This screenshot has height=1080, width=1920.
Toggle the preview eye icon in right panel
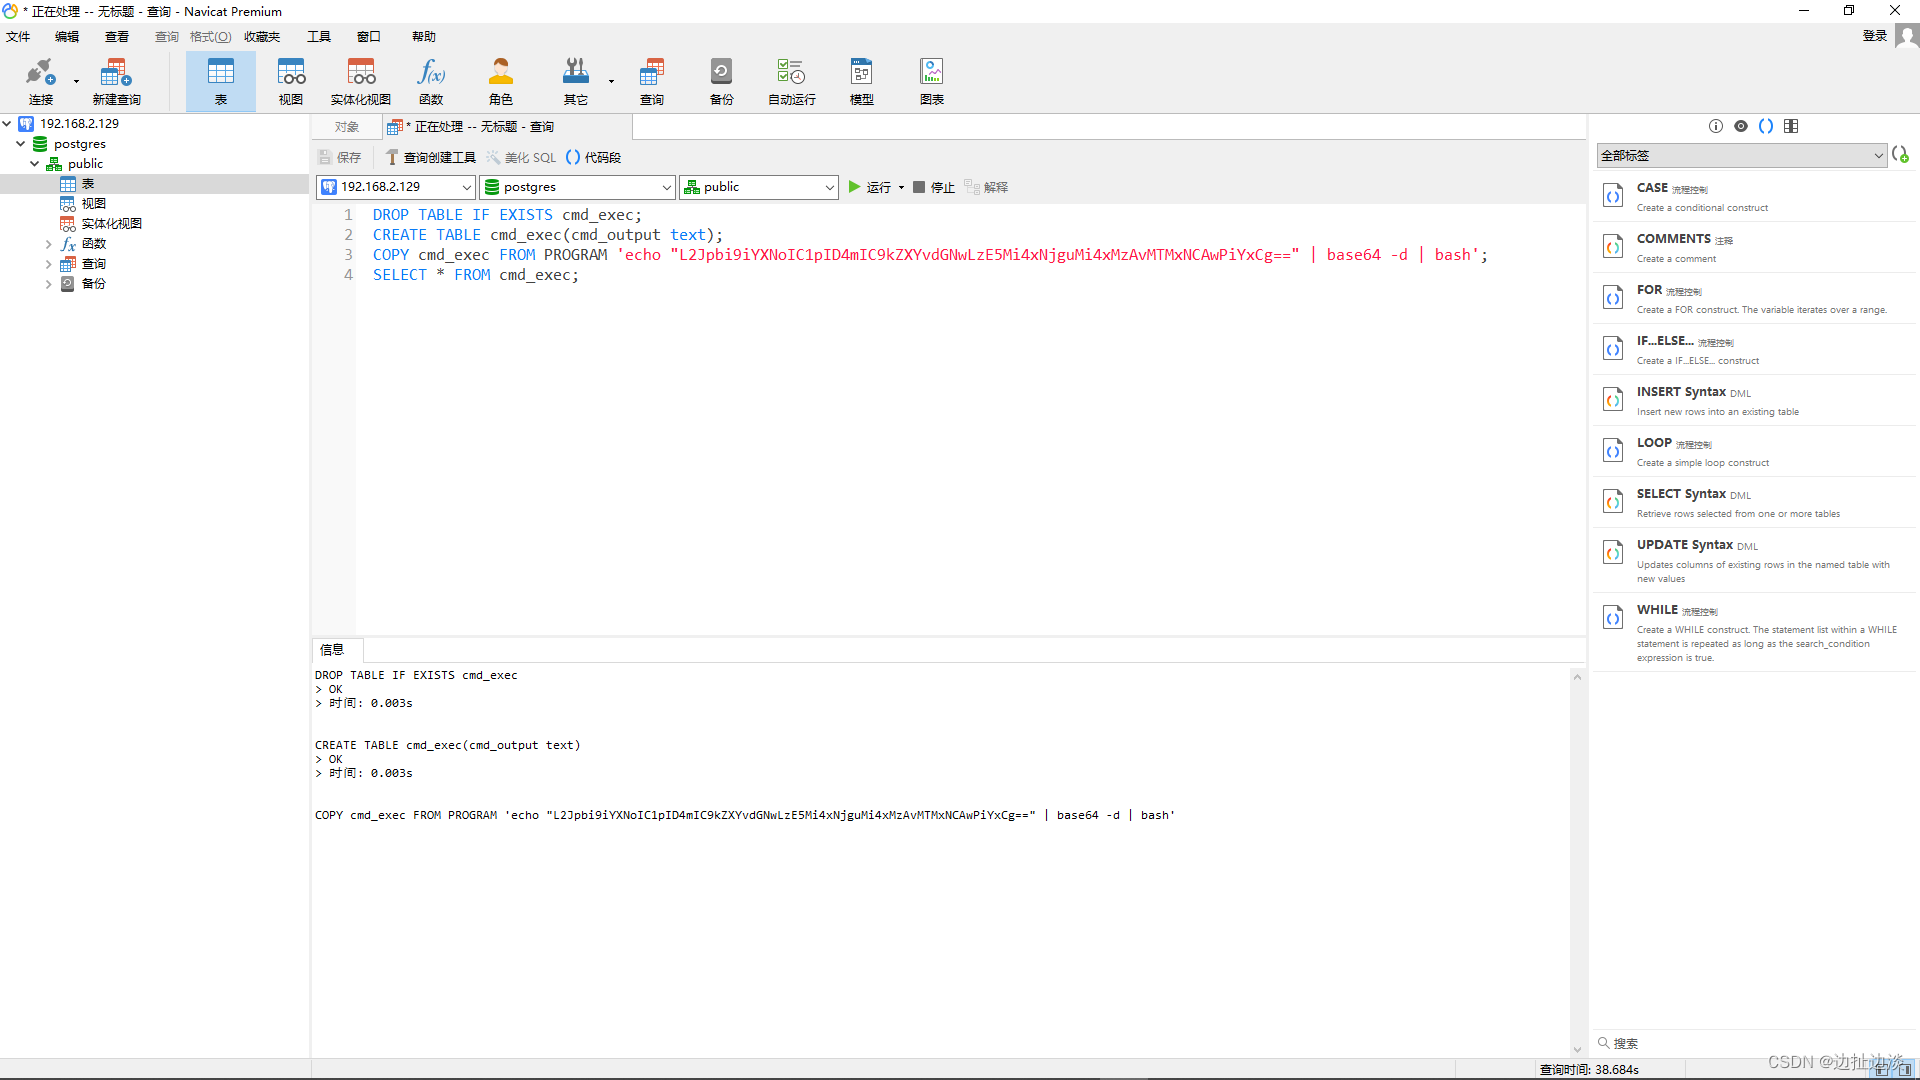click(x=1742, y=126)
